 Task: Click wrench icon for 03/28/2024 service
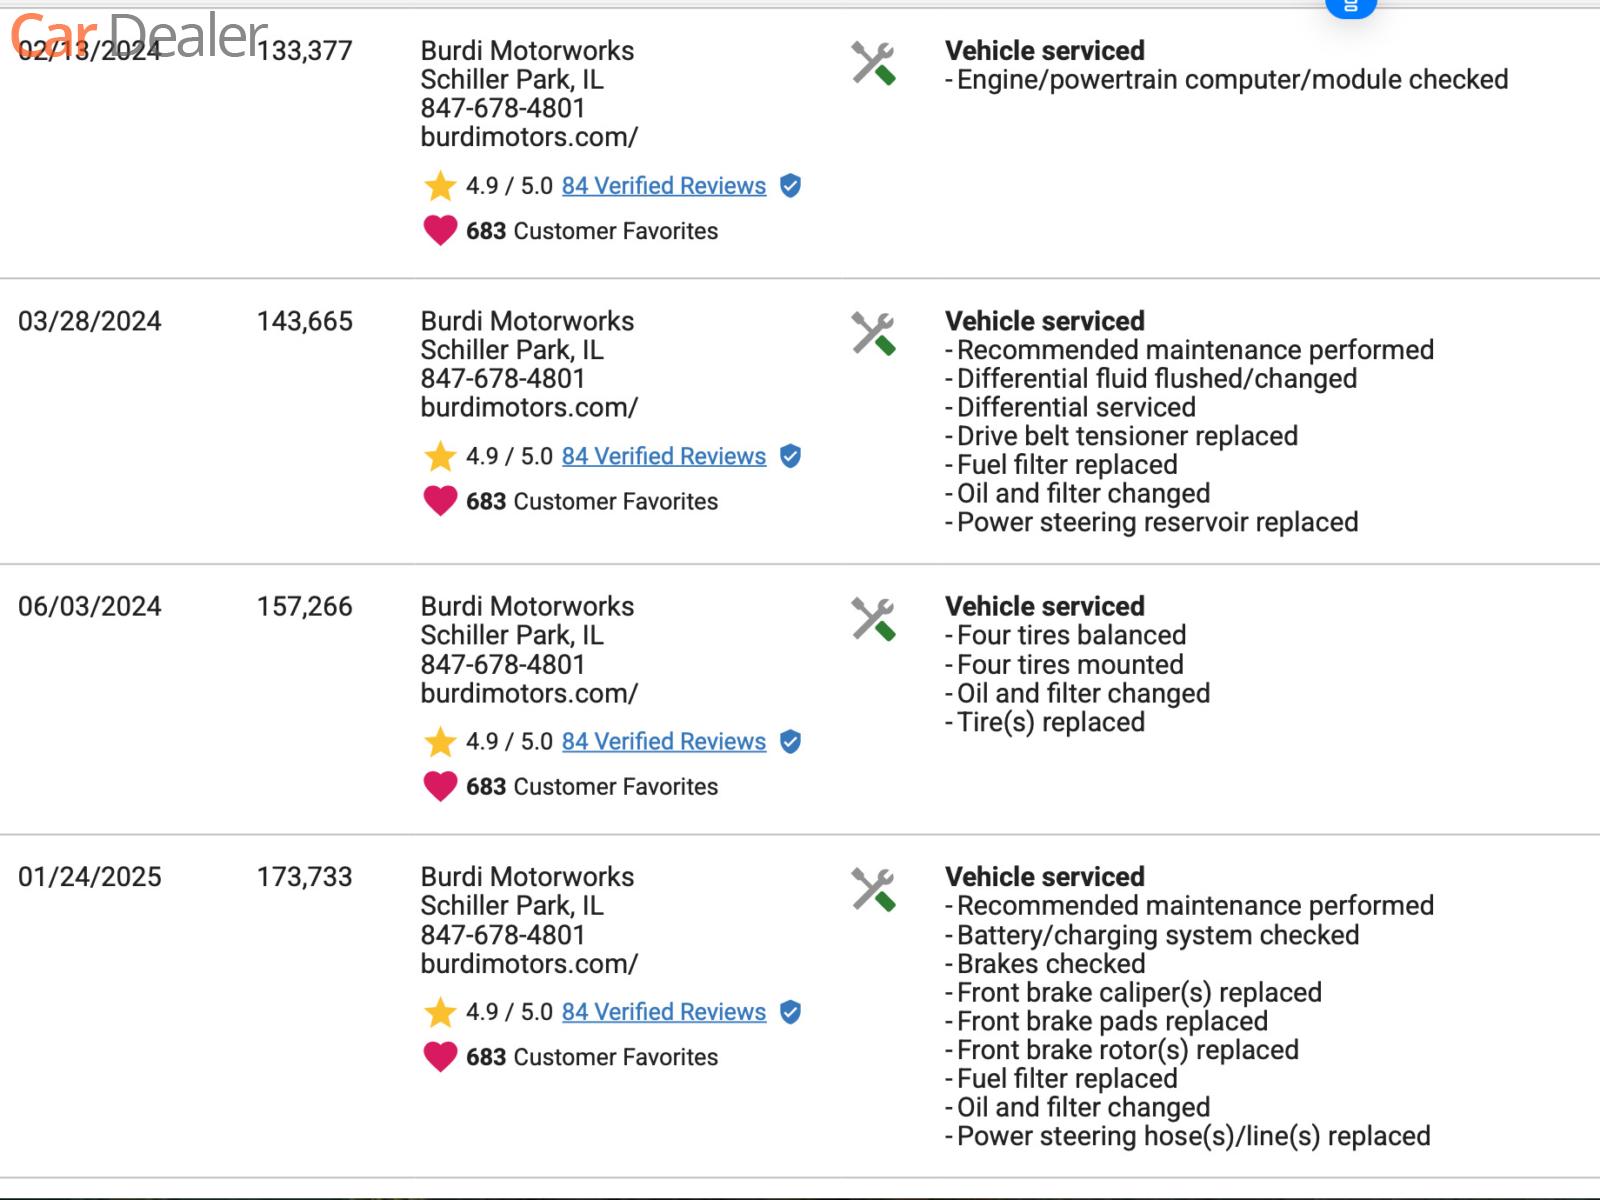click(x=873, y=334)
